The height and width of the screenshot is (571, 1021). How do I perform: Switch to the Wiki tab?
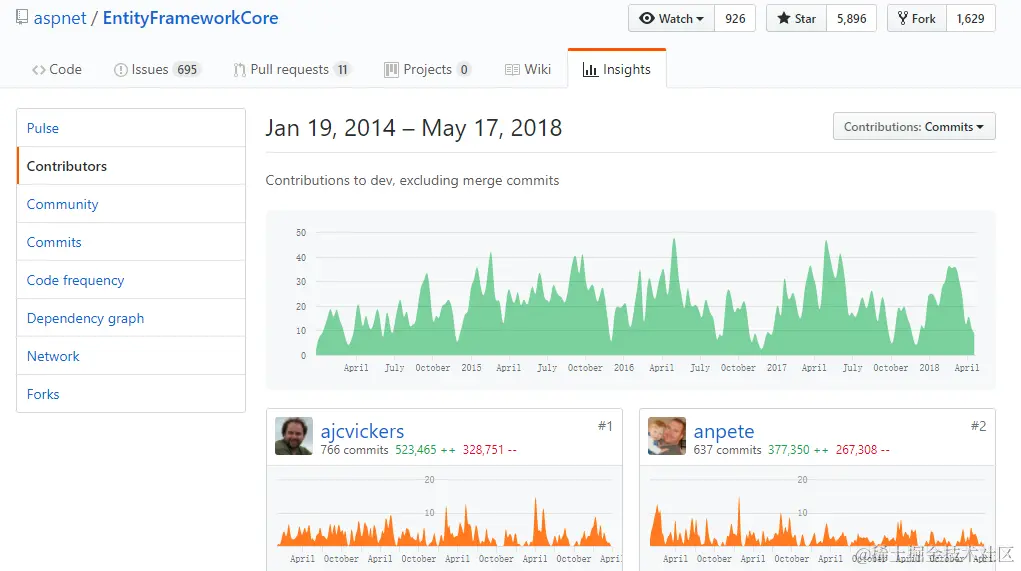point(528,69)
